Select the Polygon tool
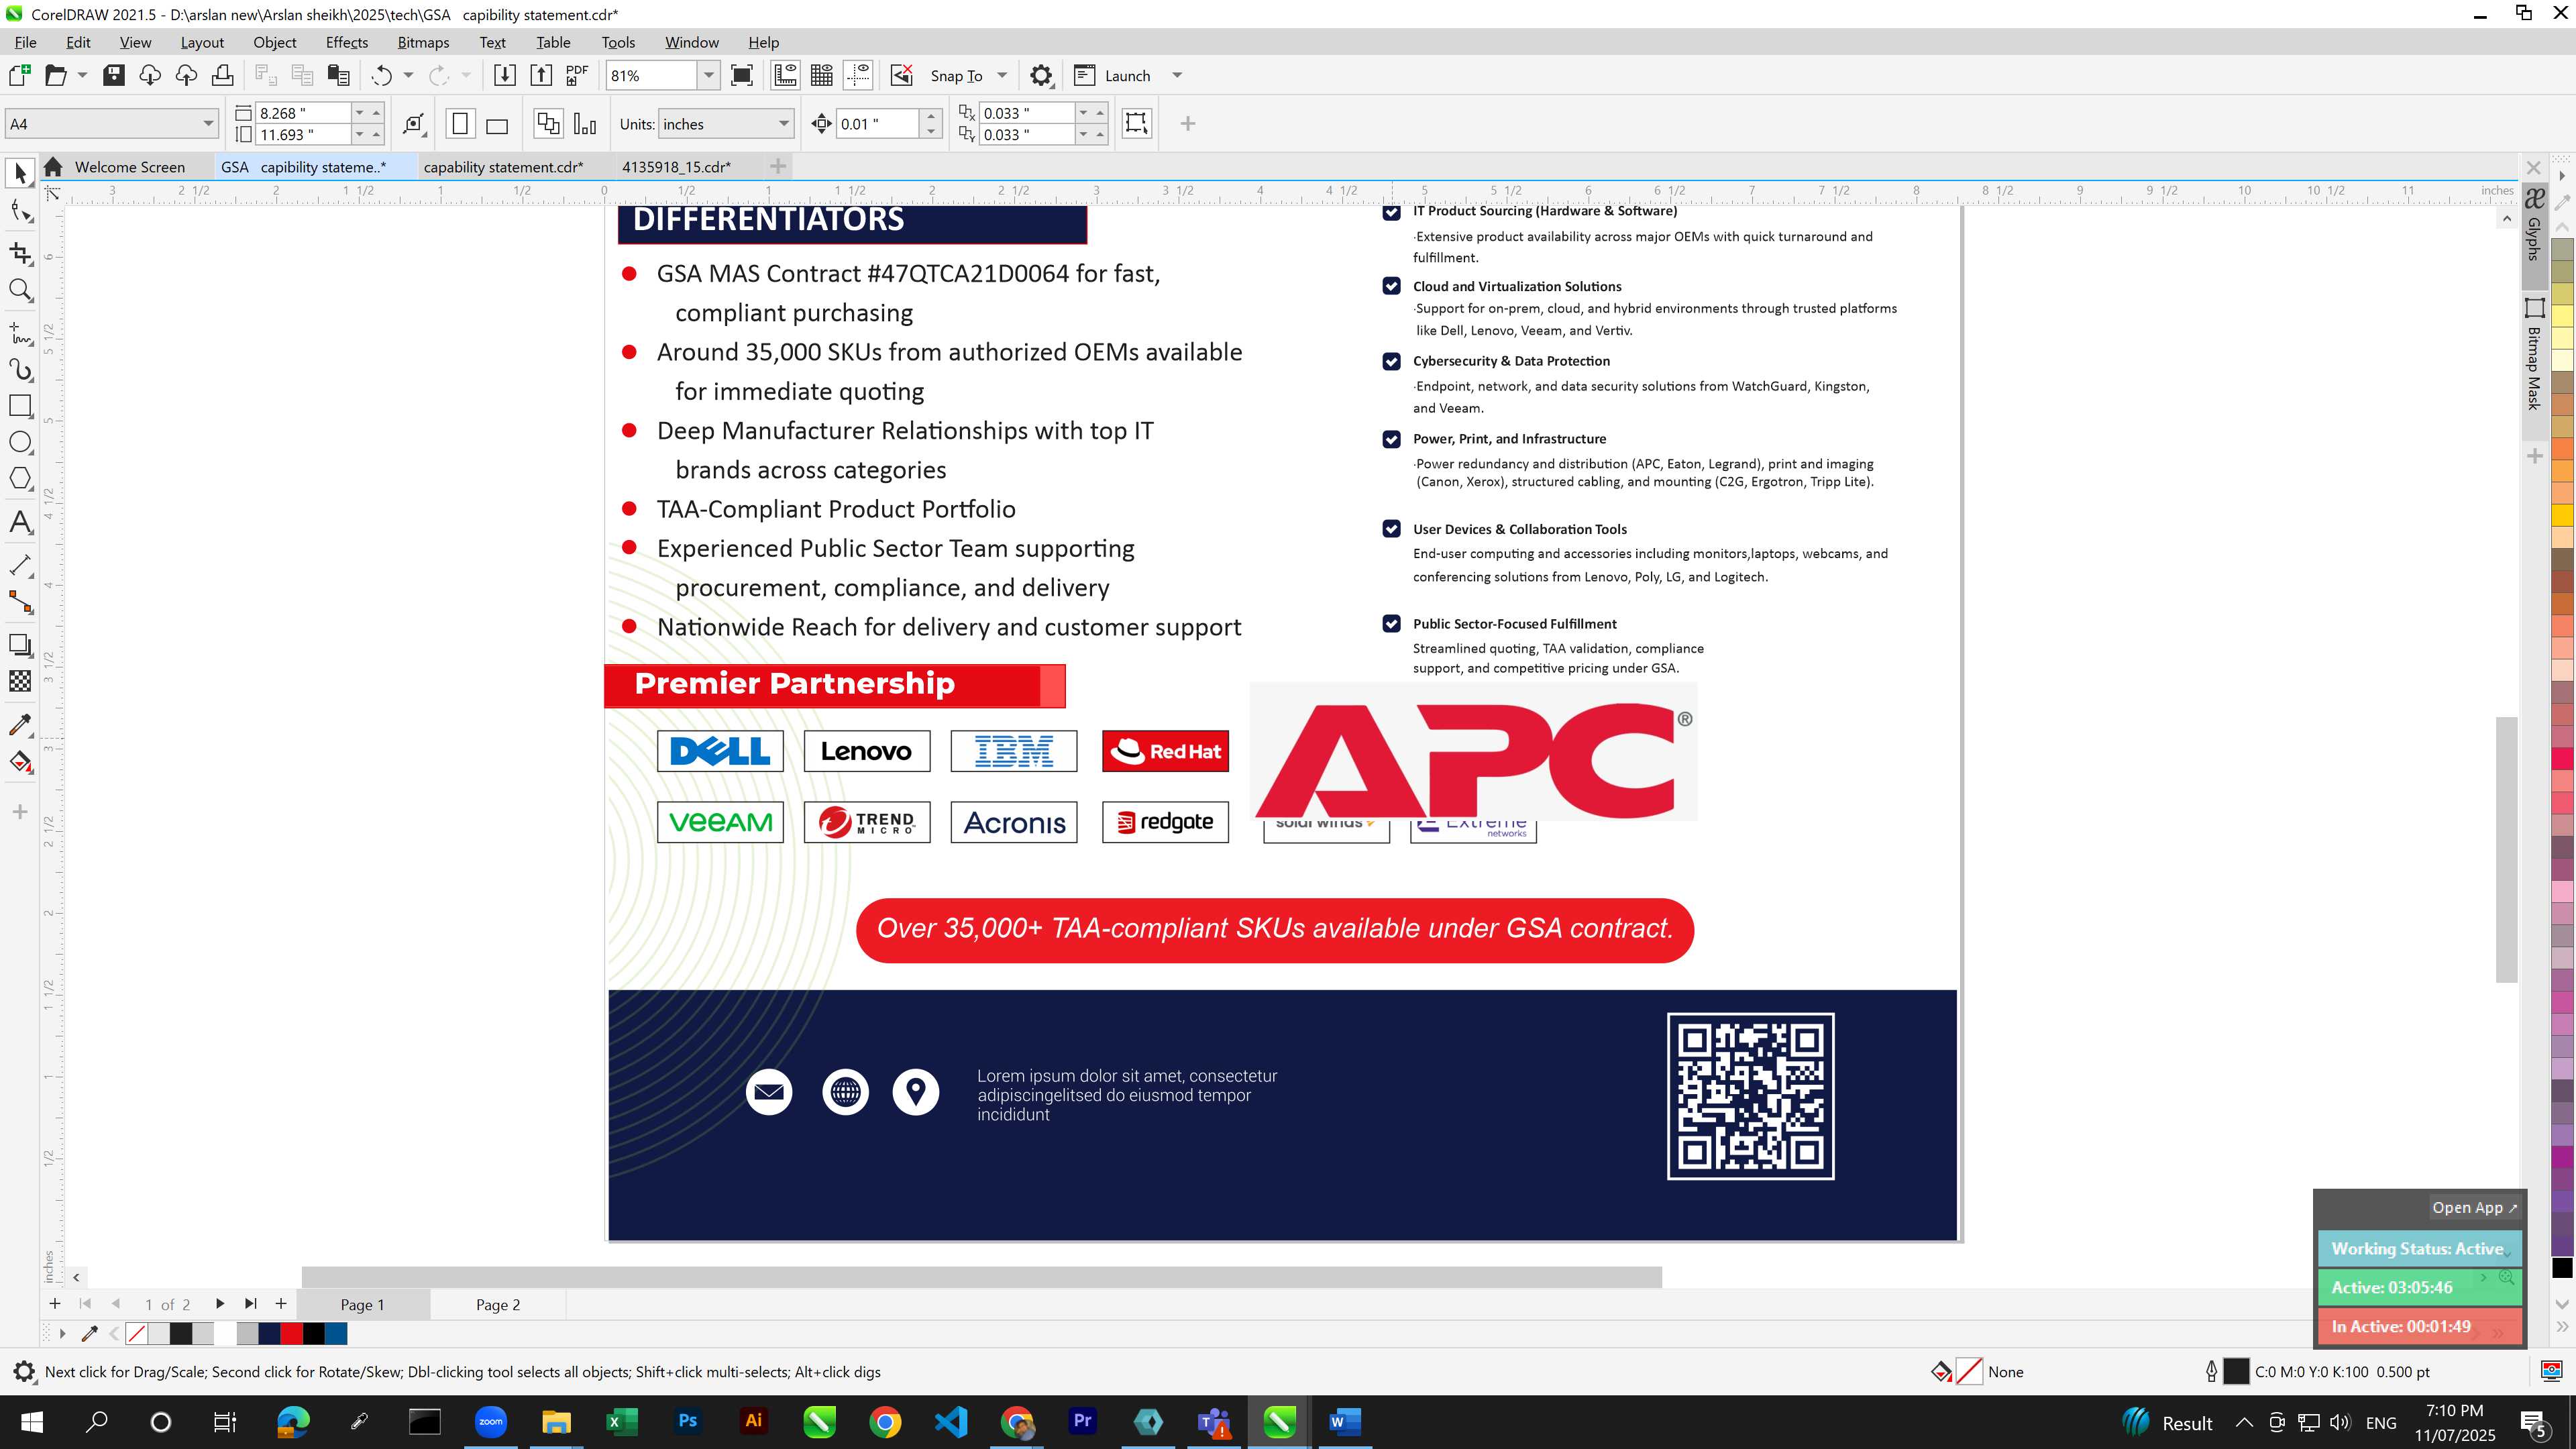Screen dimensions: 2576x1449 click(20, 479)
